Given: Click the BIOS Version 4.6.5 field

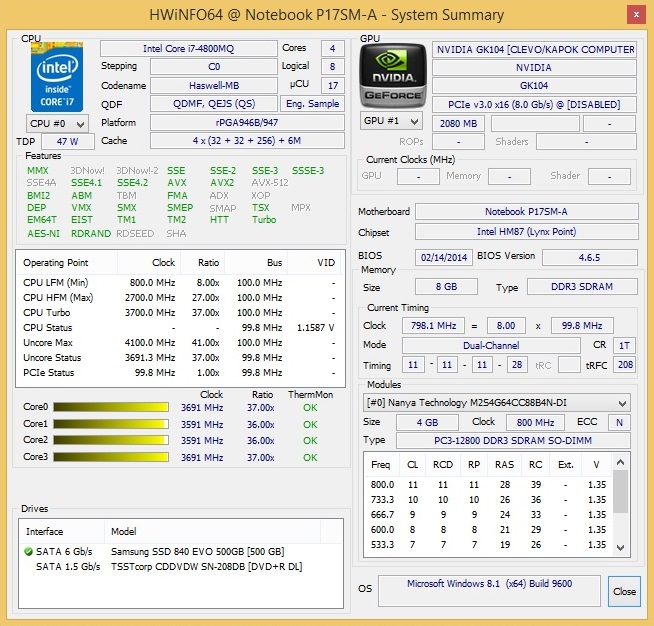Looking at the screenshot, I should pos(590,257).
